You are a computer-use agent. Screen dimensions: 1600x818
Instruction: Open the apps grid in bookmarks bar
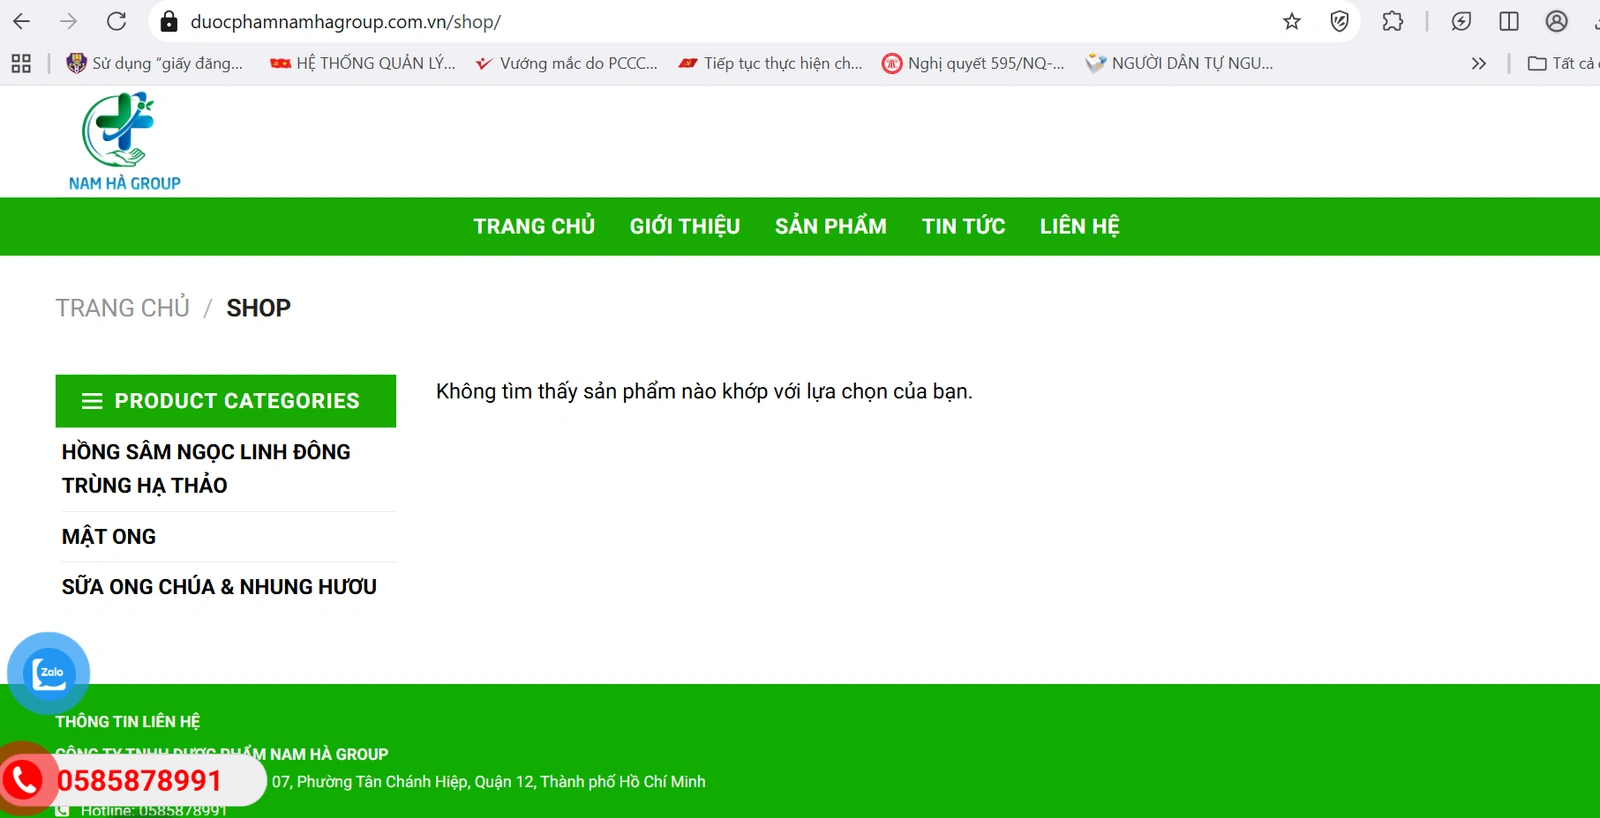point(21,63)
